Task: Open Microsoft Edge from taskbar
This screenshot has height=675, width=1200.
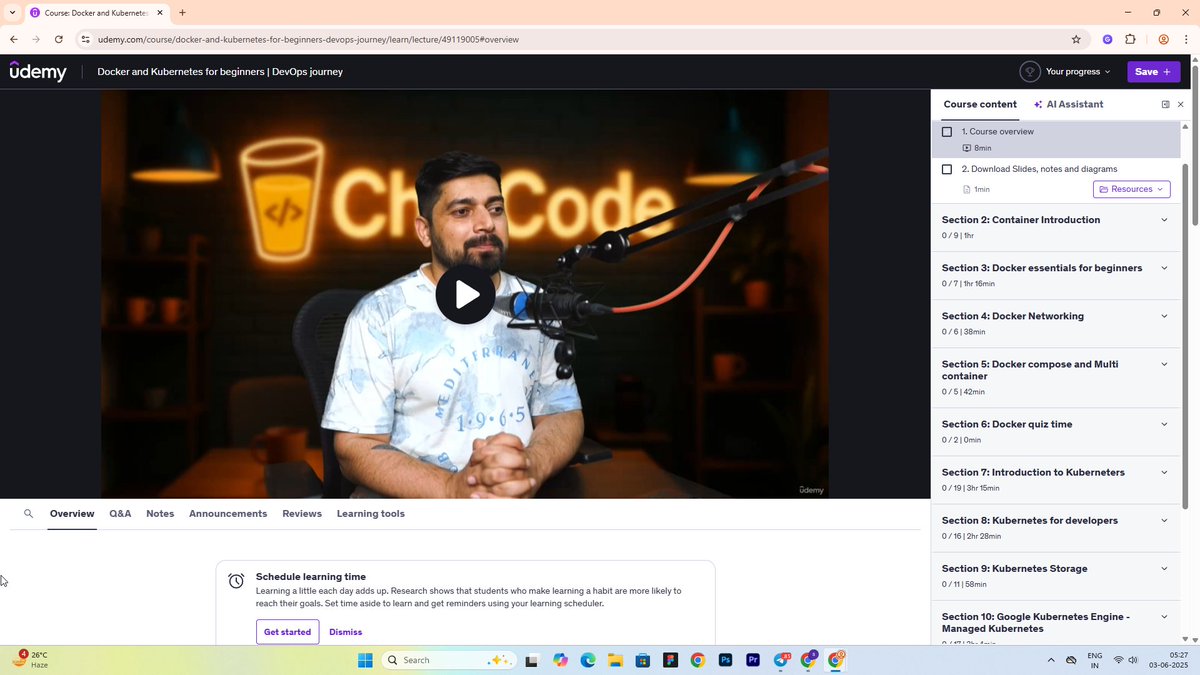Action: (x=588, y=660)
